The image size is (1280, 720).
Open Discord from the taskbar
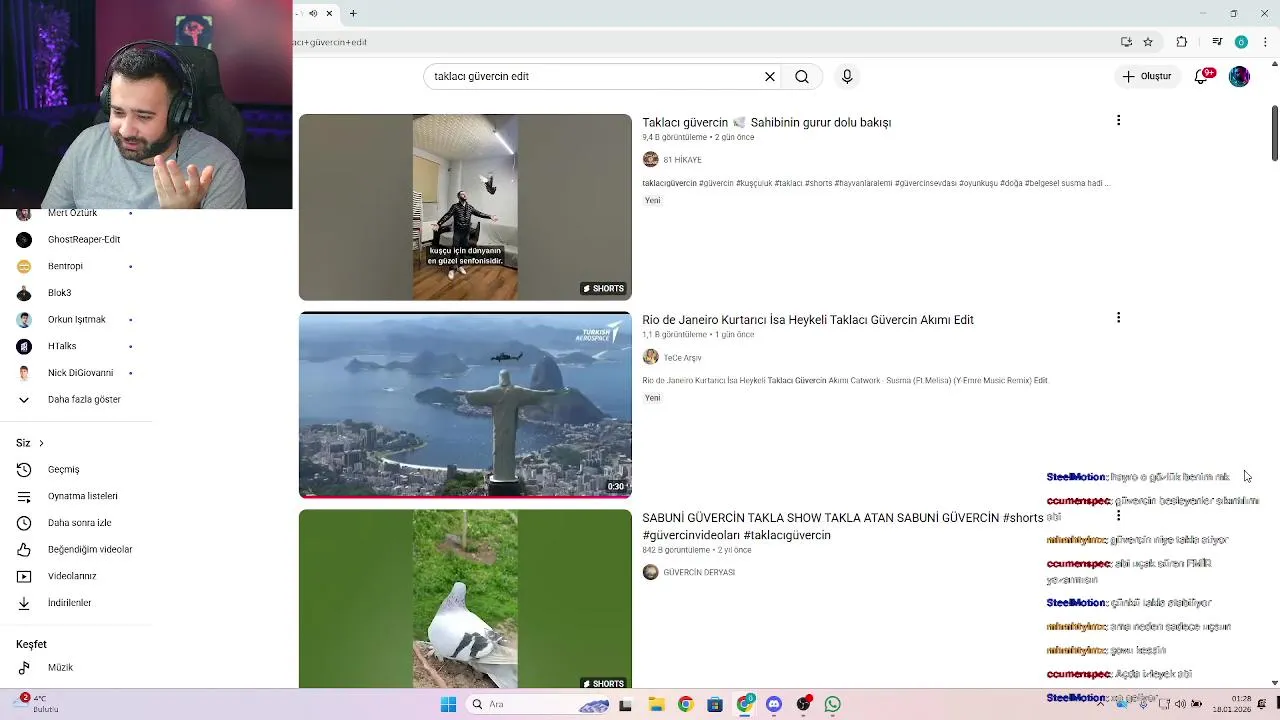(x=774, y=704)
